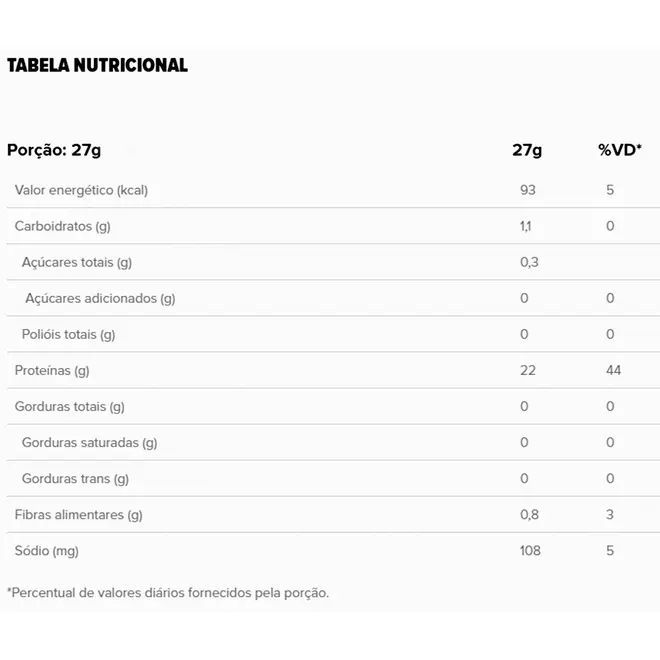This screenshot has height=660, width=660.
Task: Click the 27g column header
Action: click(527, 150)
